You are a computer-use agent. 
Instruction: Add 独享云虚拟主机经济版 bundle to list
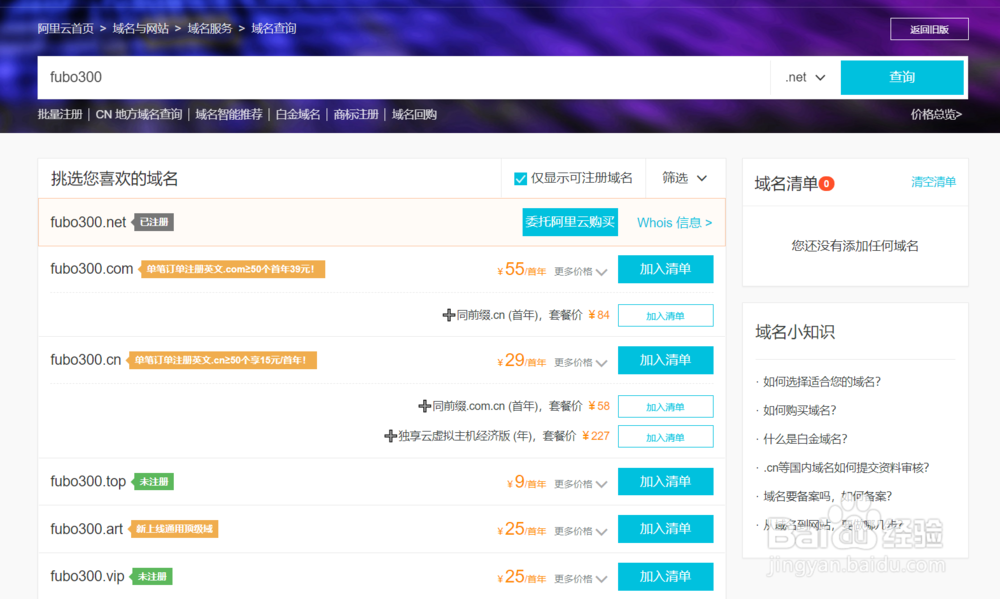pyautogui.click(x=665, y=437)
